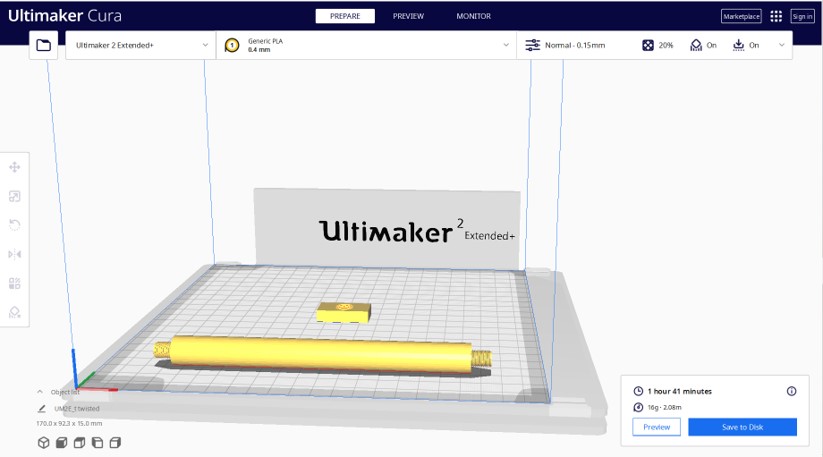This screenshot has height=457, width=823.
Task: Collapse the Object list panel
Action: tap(41, 392)
